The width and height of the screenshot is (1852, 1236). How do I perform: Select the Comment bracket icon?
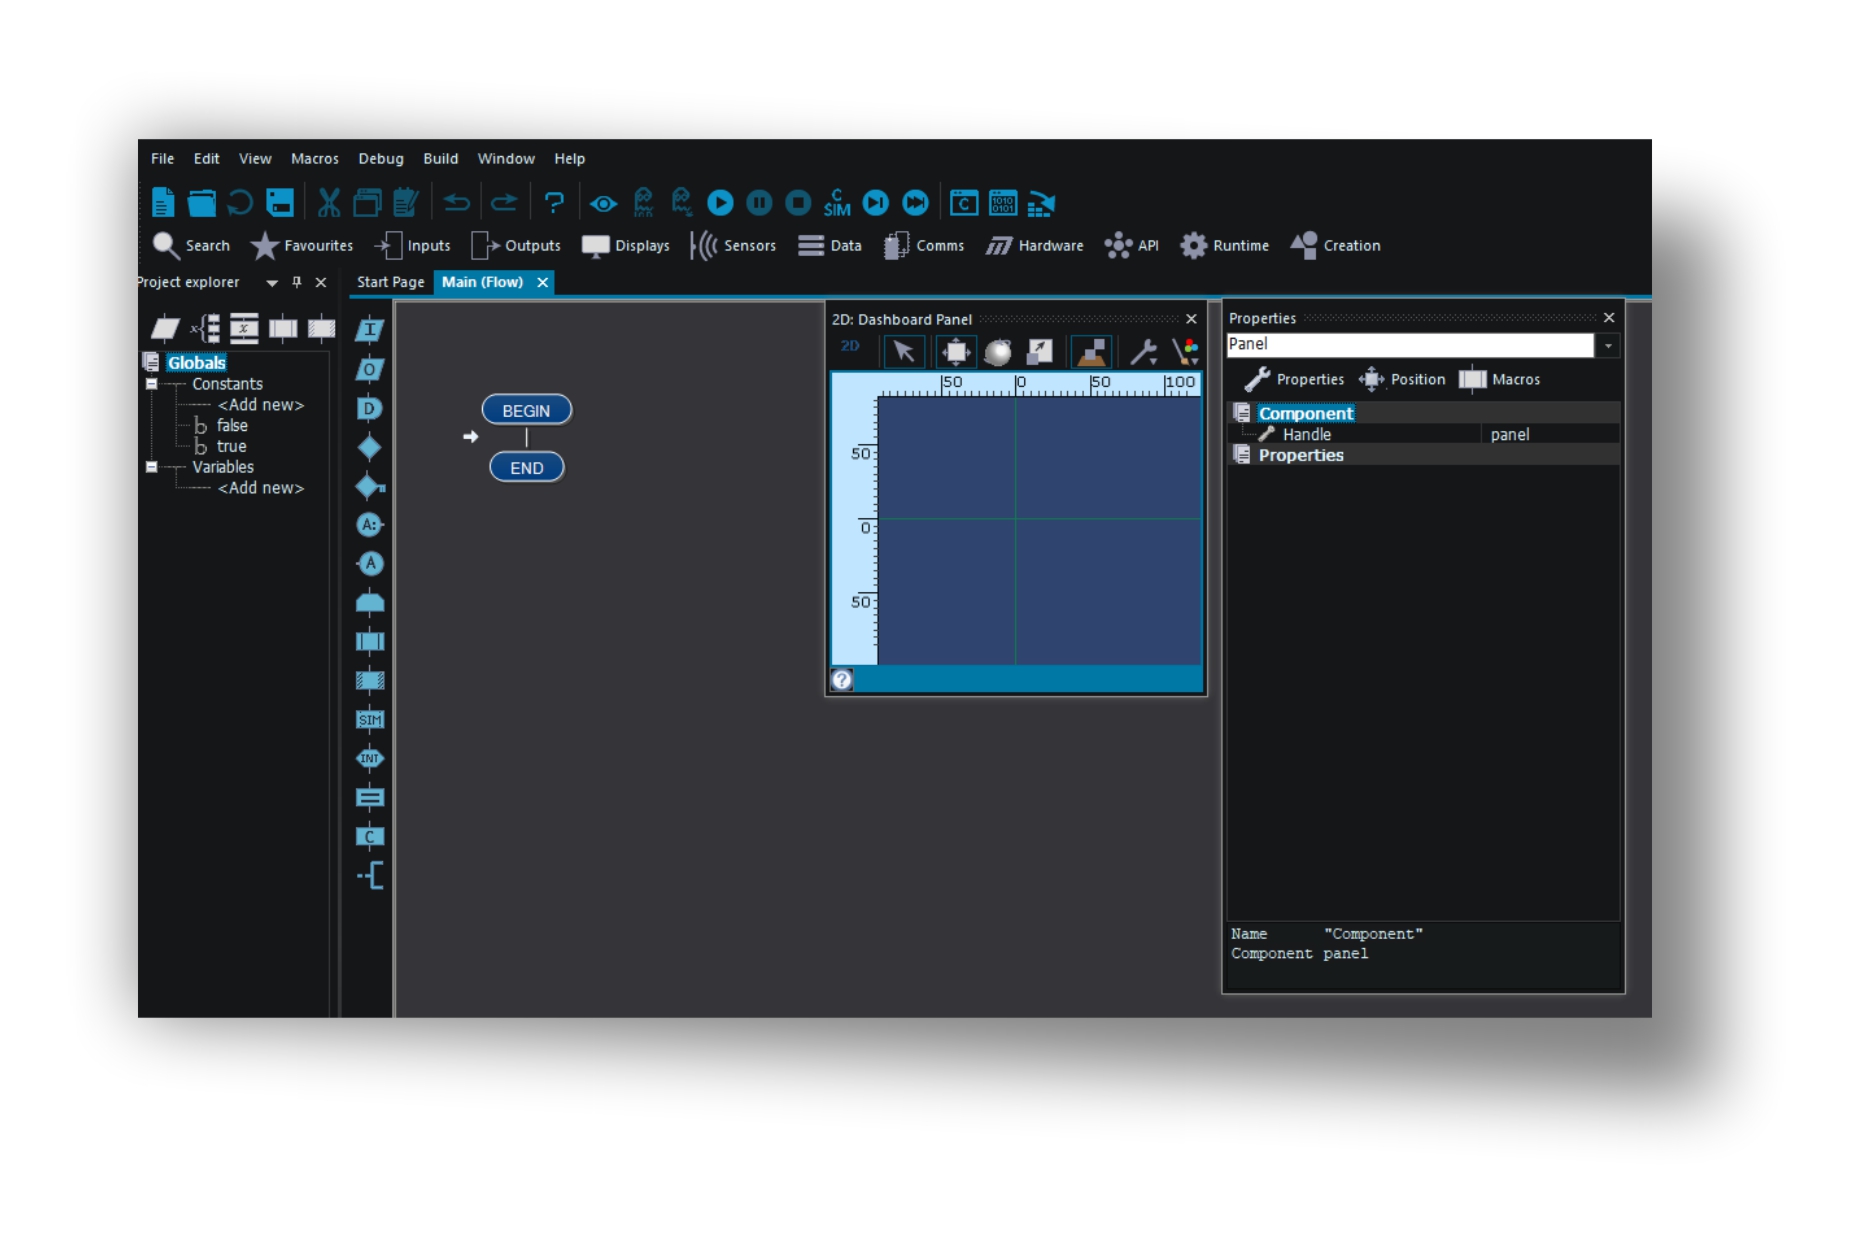click(370, 876)
